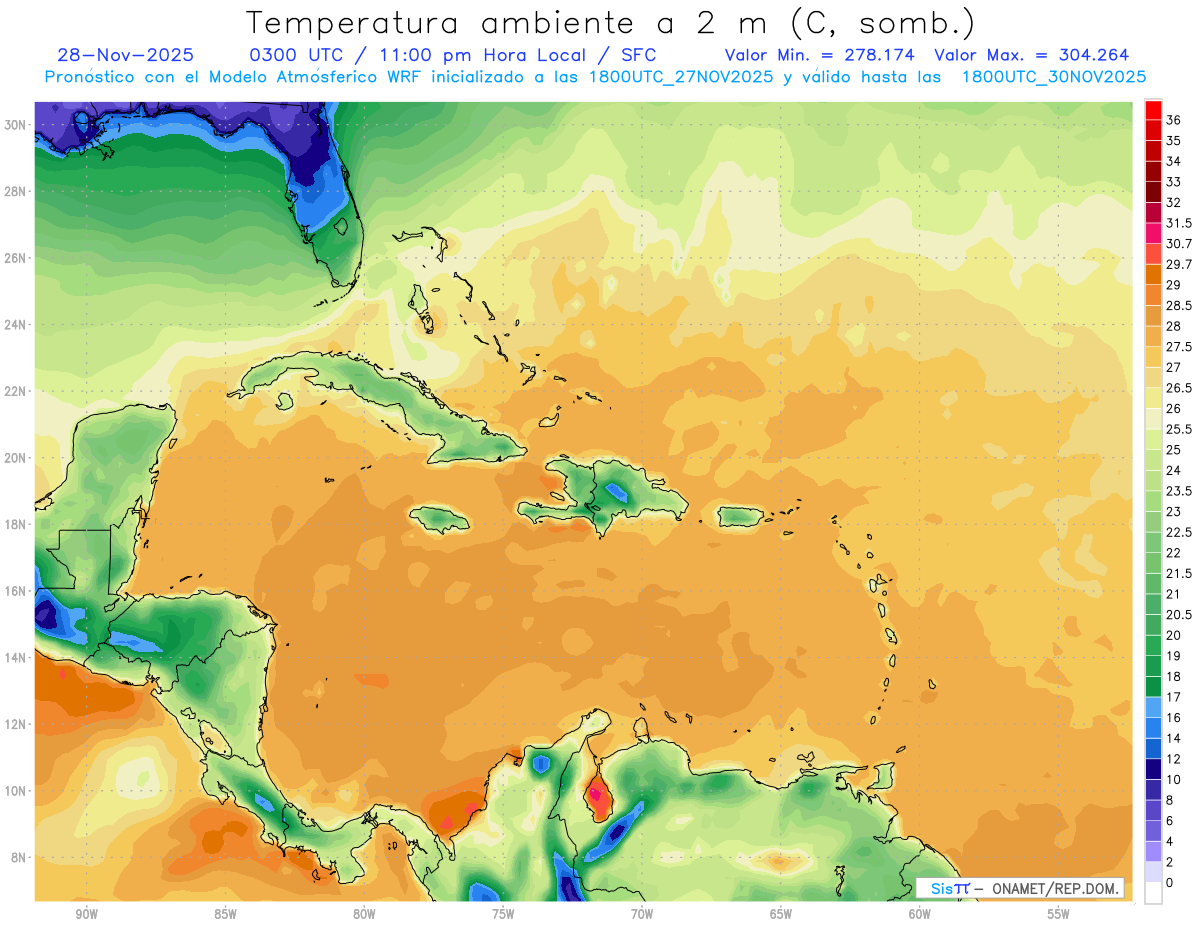Pick the navy swatch between 12 and 10
The width and height of the screenshot is (1200, 927).
[x=1153, y=769]
